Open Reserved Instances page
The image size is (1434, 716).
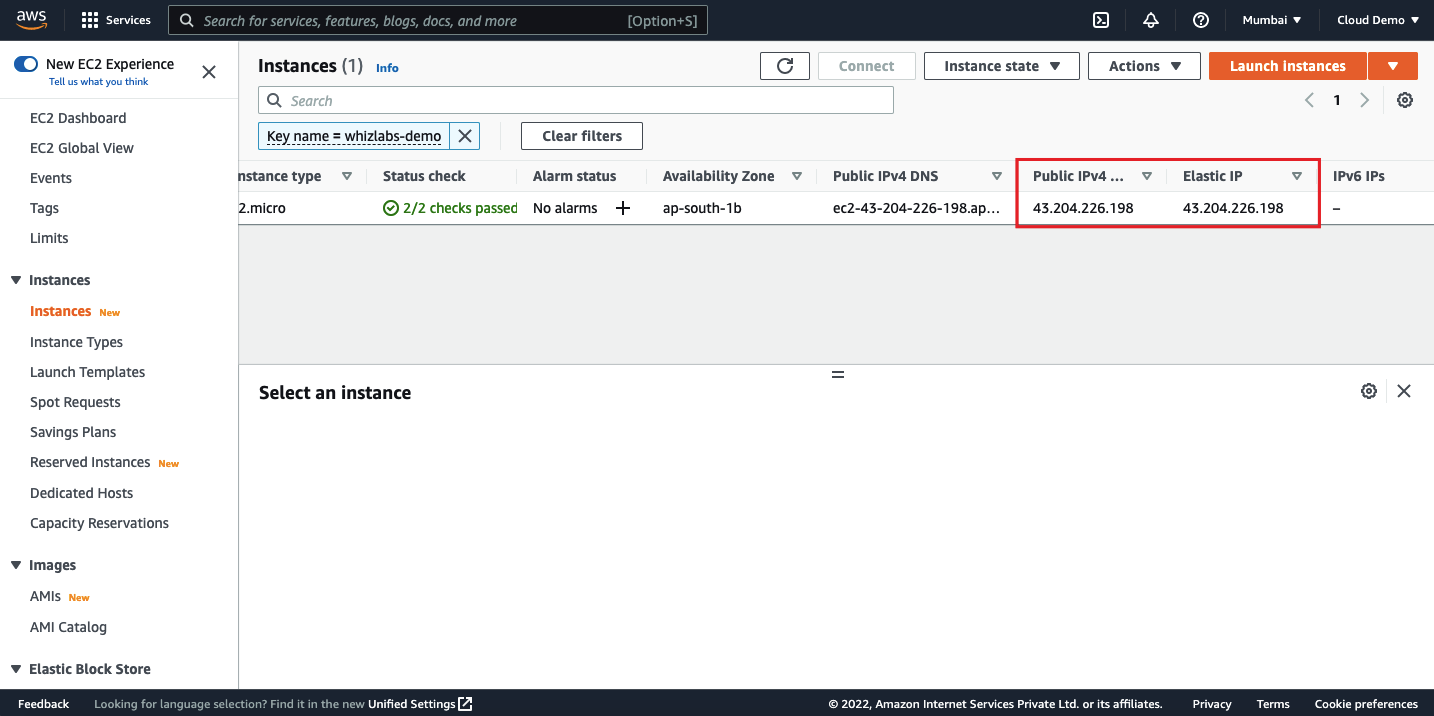click(x=90, y=462)
